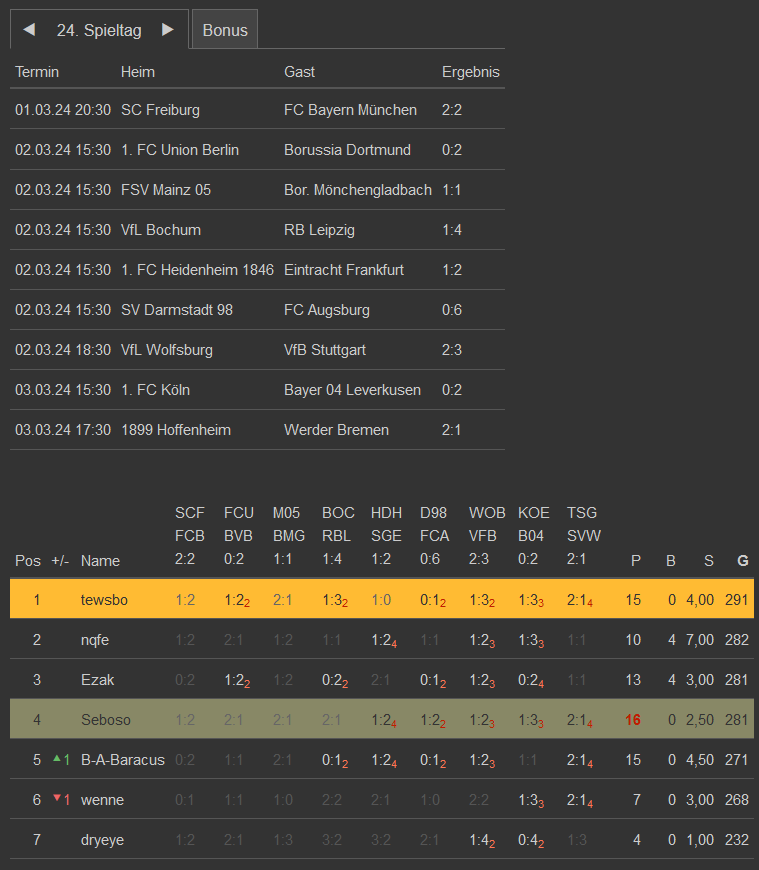
Task: Click the Name column header
Action: (99, 561)
